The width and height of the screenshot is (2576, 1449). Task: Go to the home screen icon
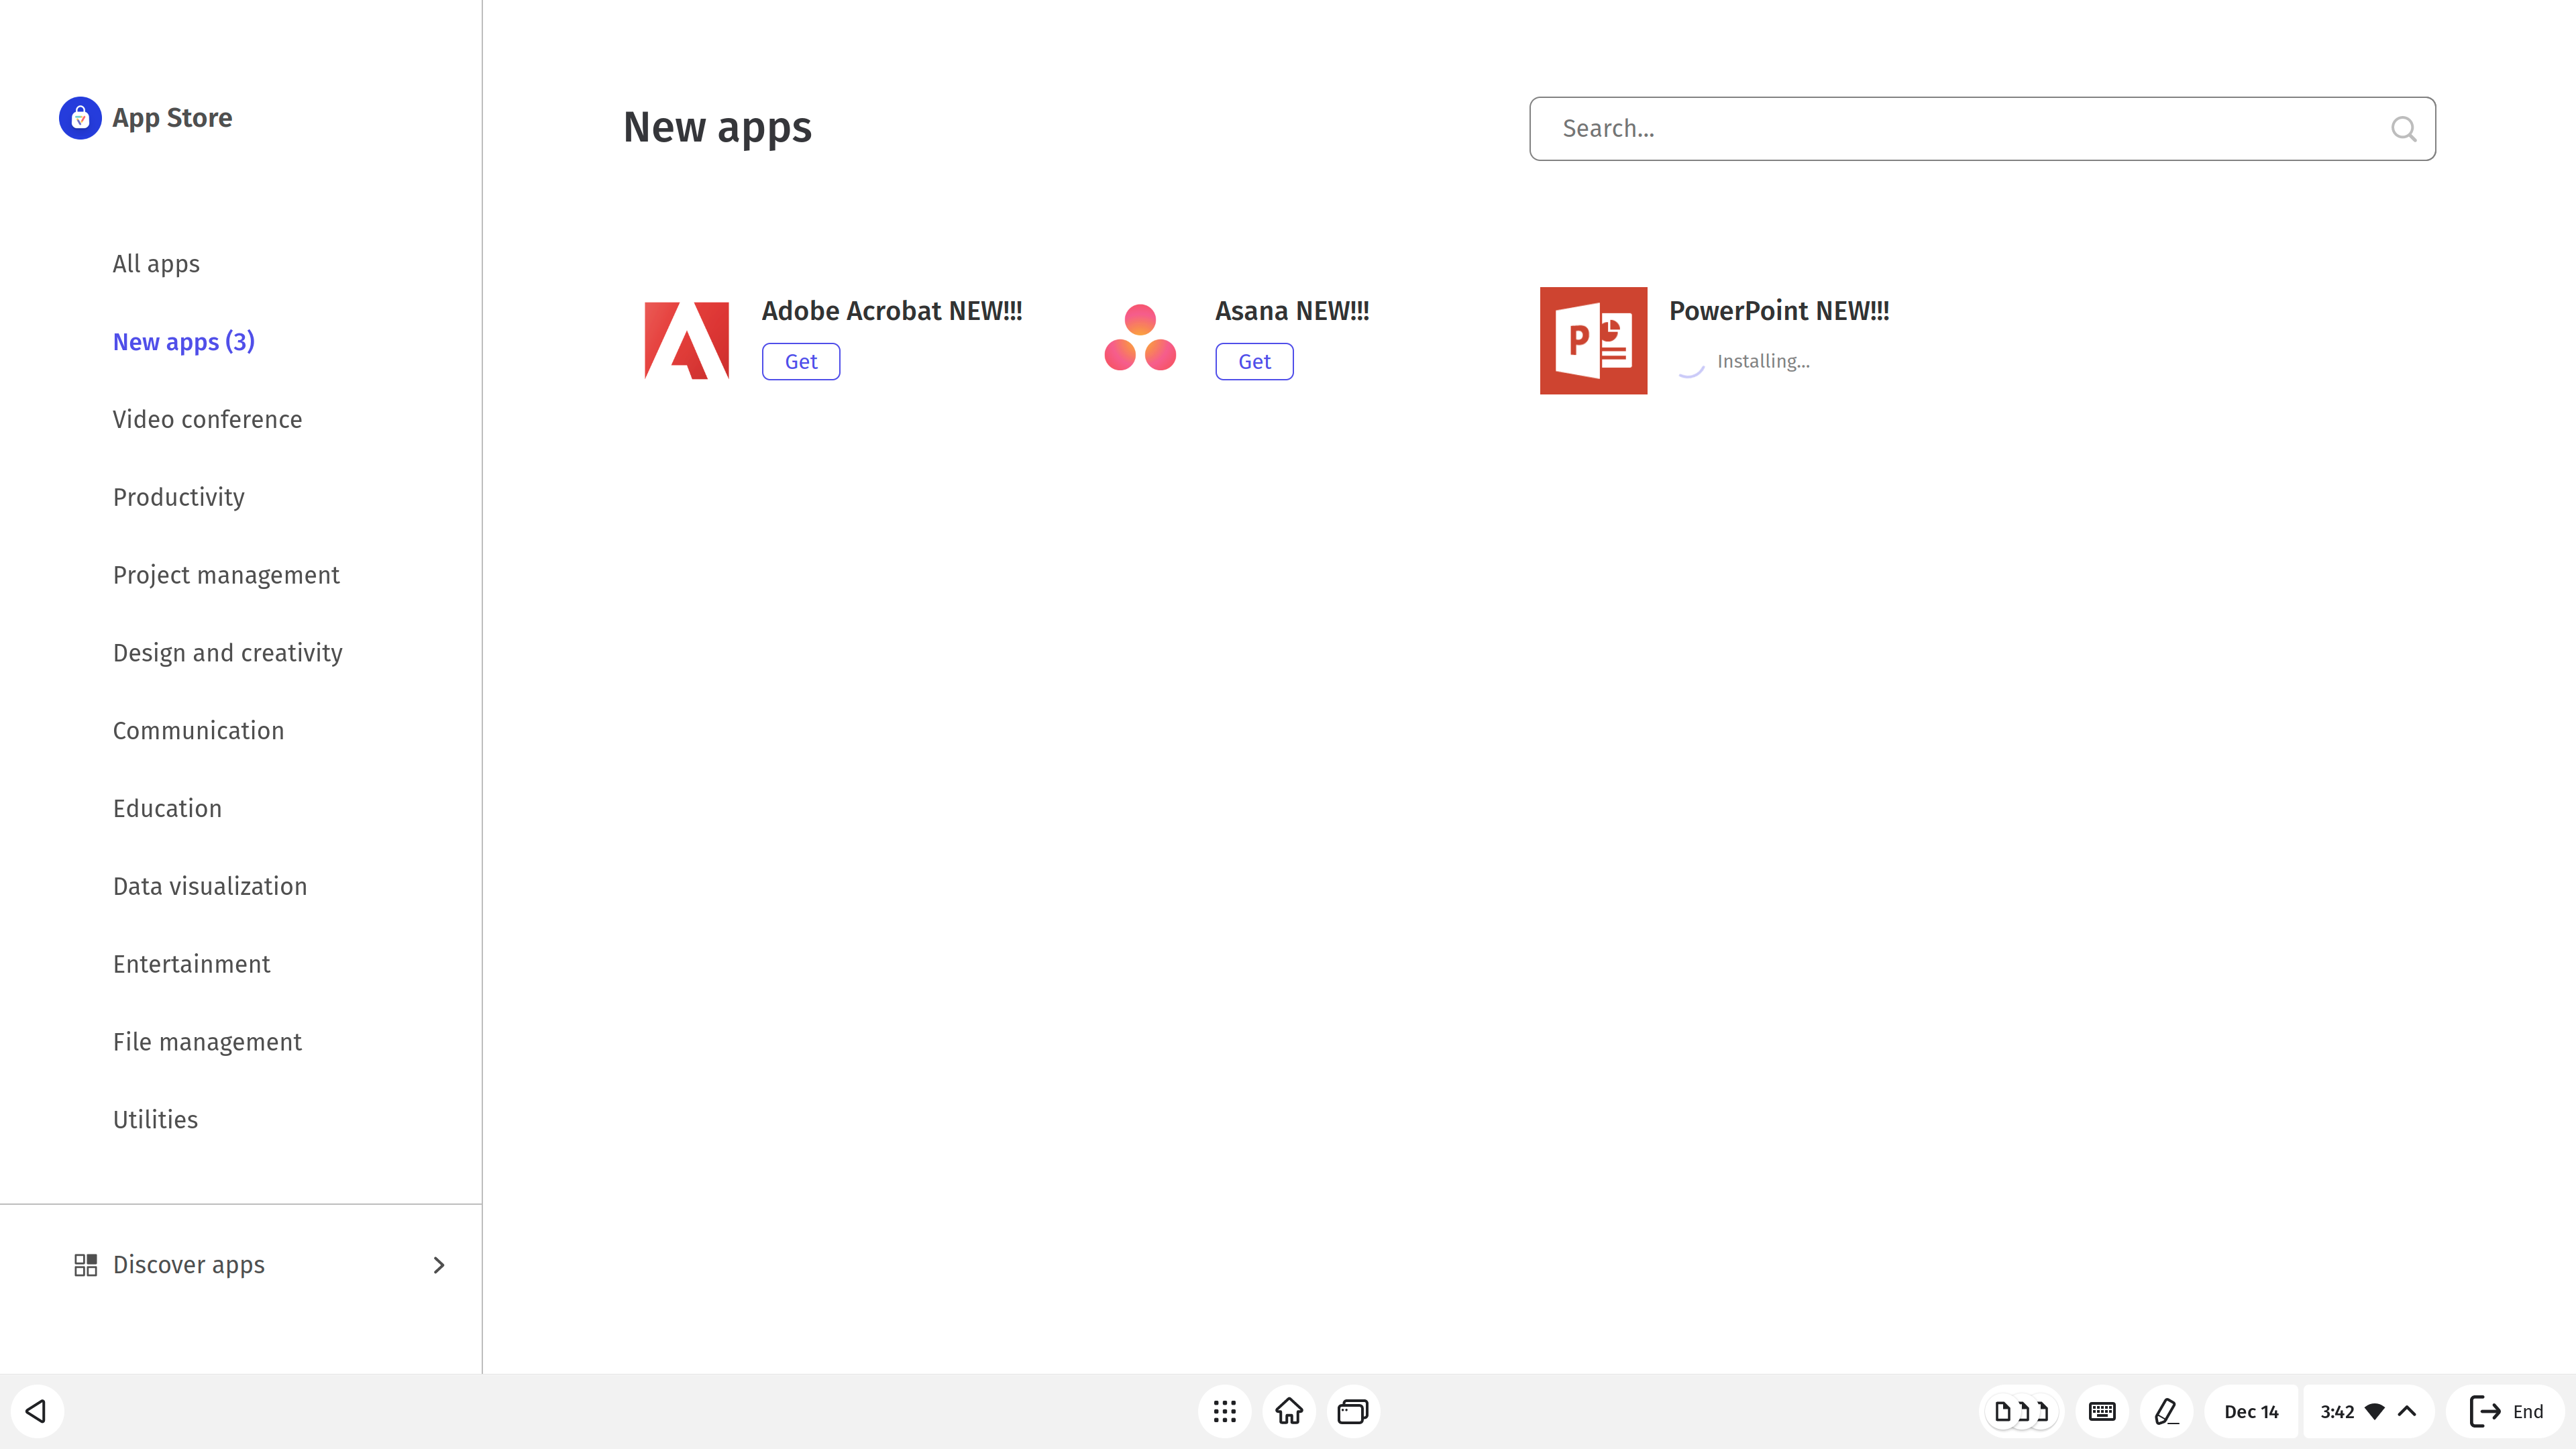point(1289,1411)
